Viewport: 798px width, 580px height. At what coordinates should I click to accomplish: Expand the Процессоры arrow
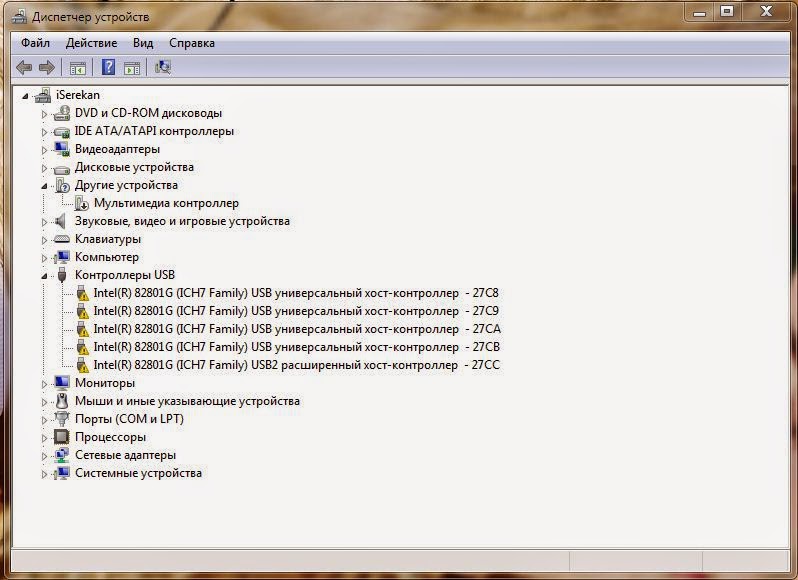tap(44, 438)
